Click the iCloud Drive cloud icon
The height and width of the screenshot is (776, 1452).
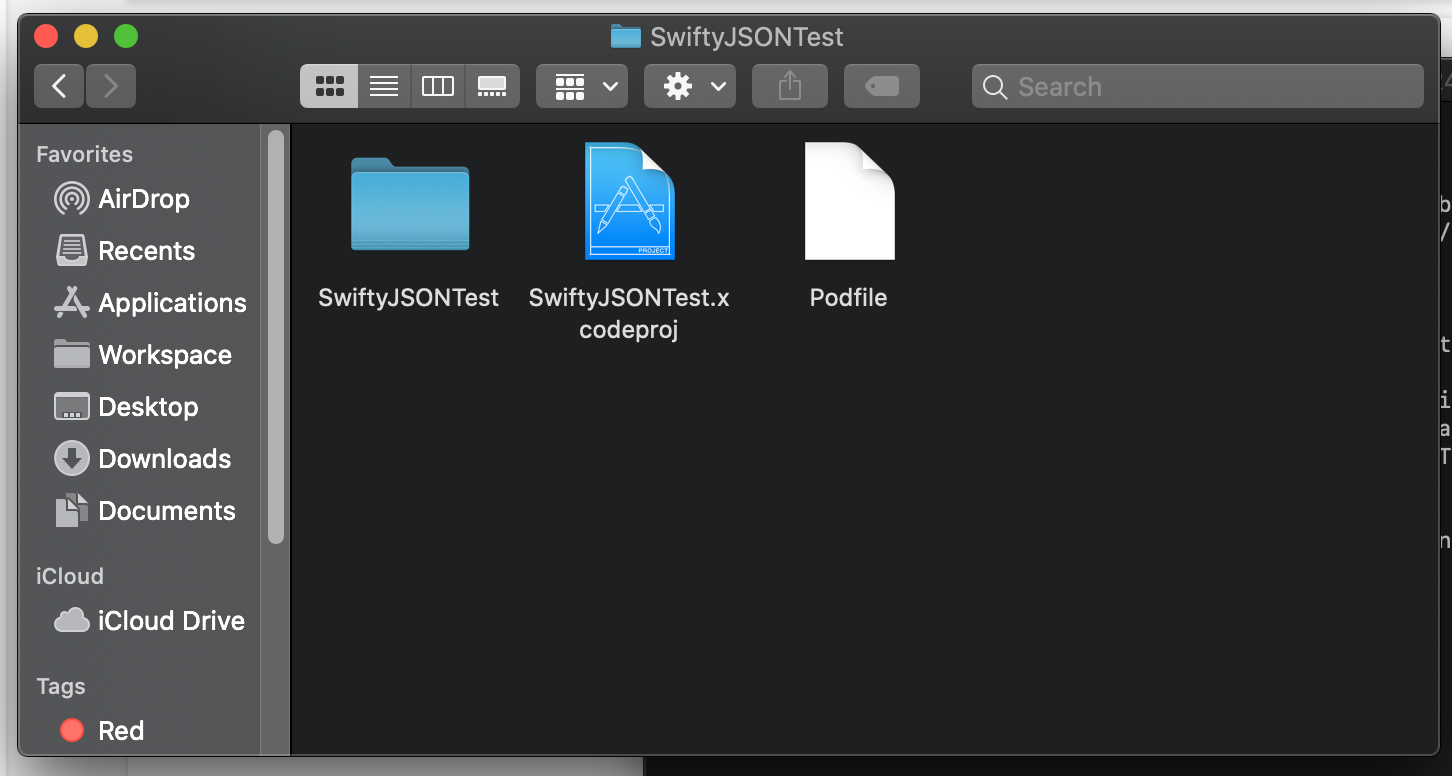71,621
